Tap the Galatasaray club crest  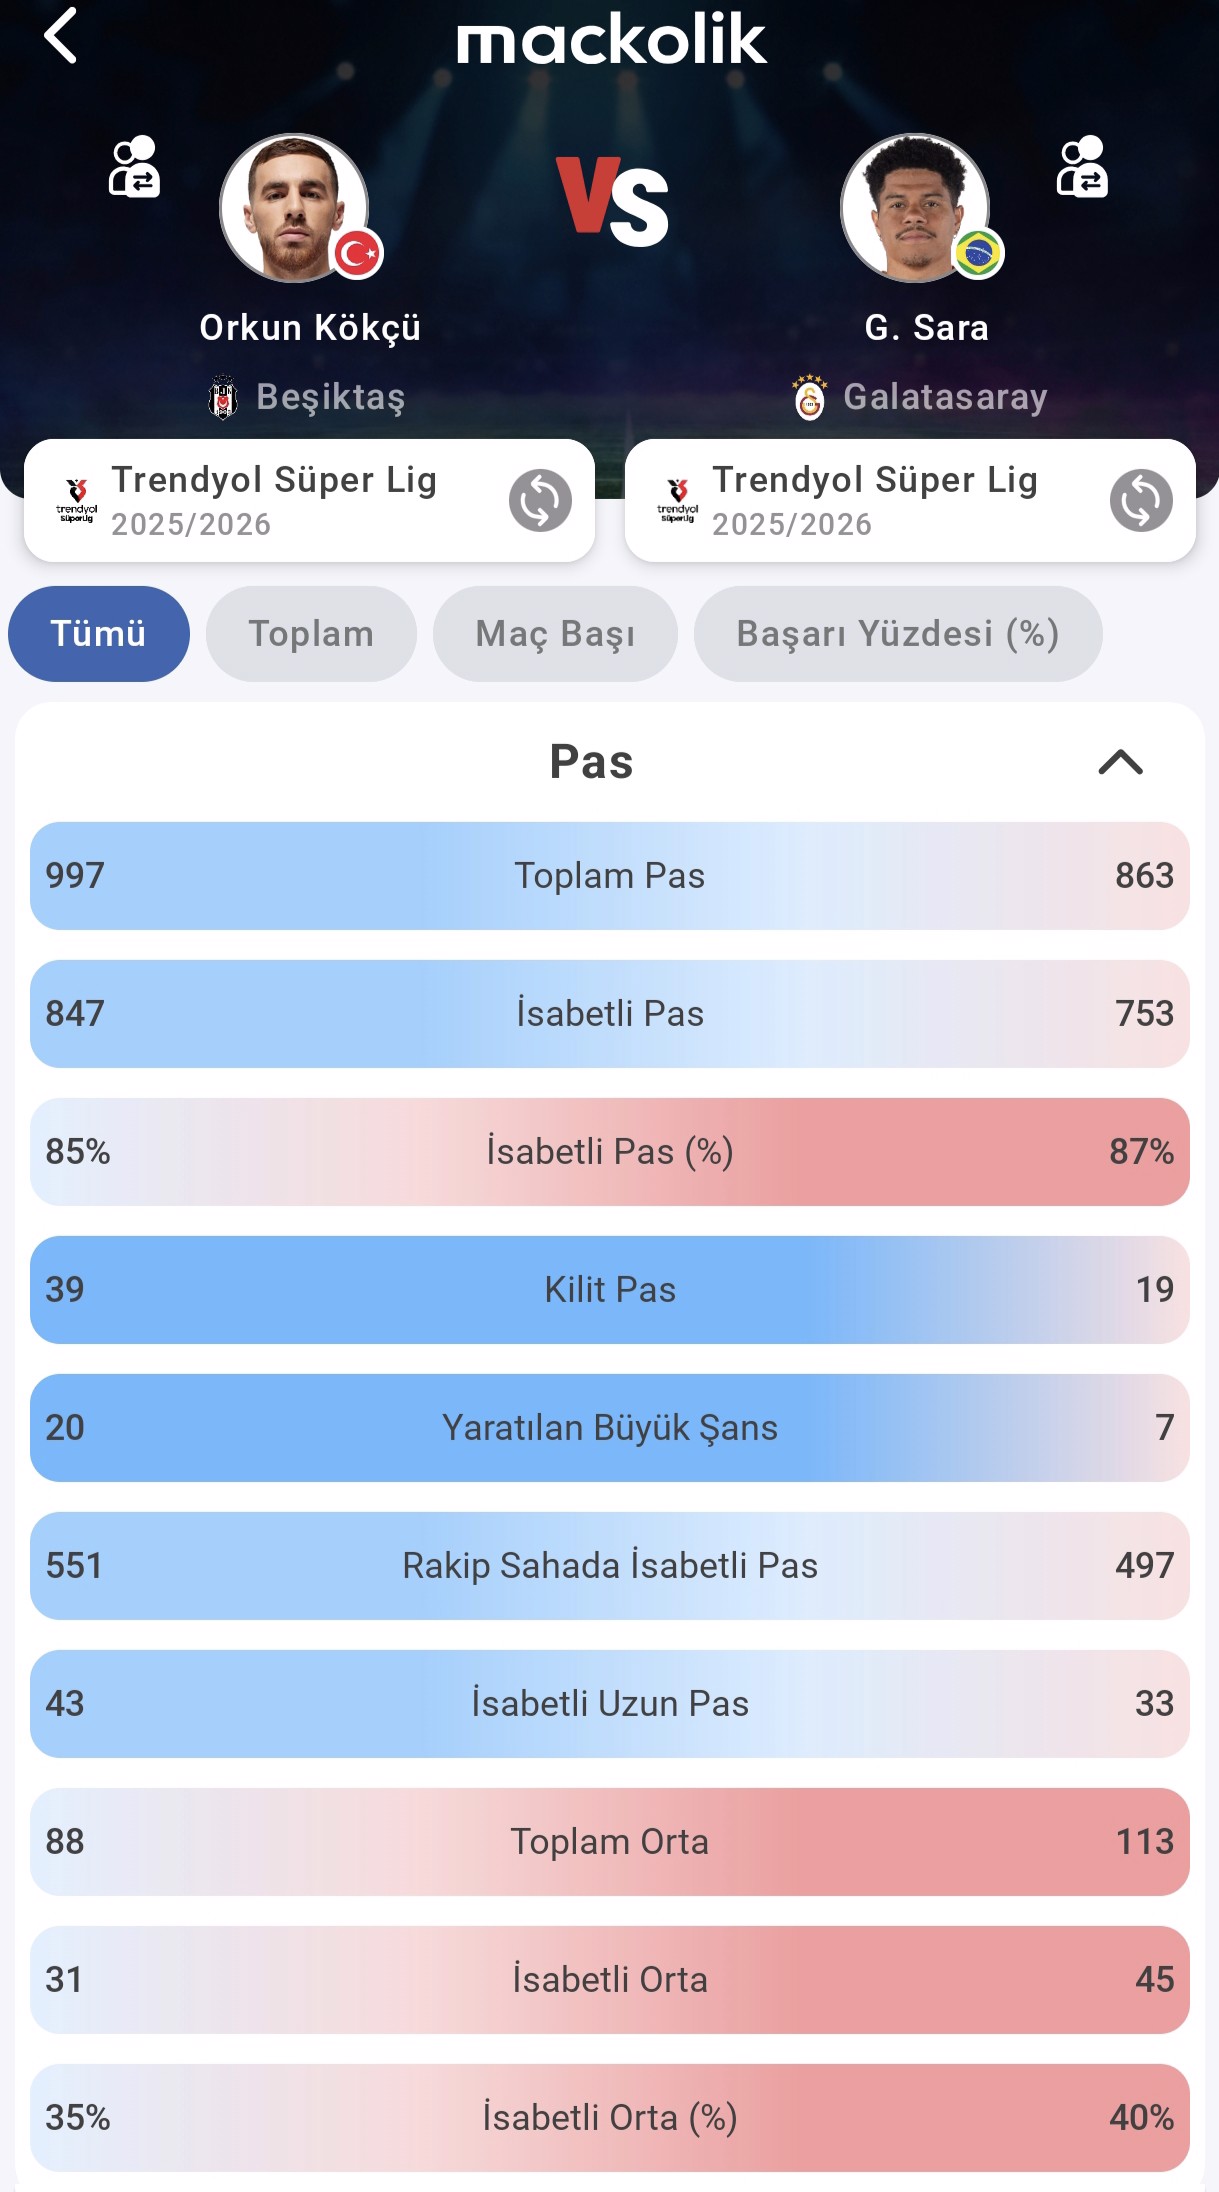point(809,398)
